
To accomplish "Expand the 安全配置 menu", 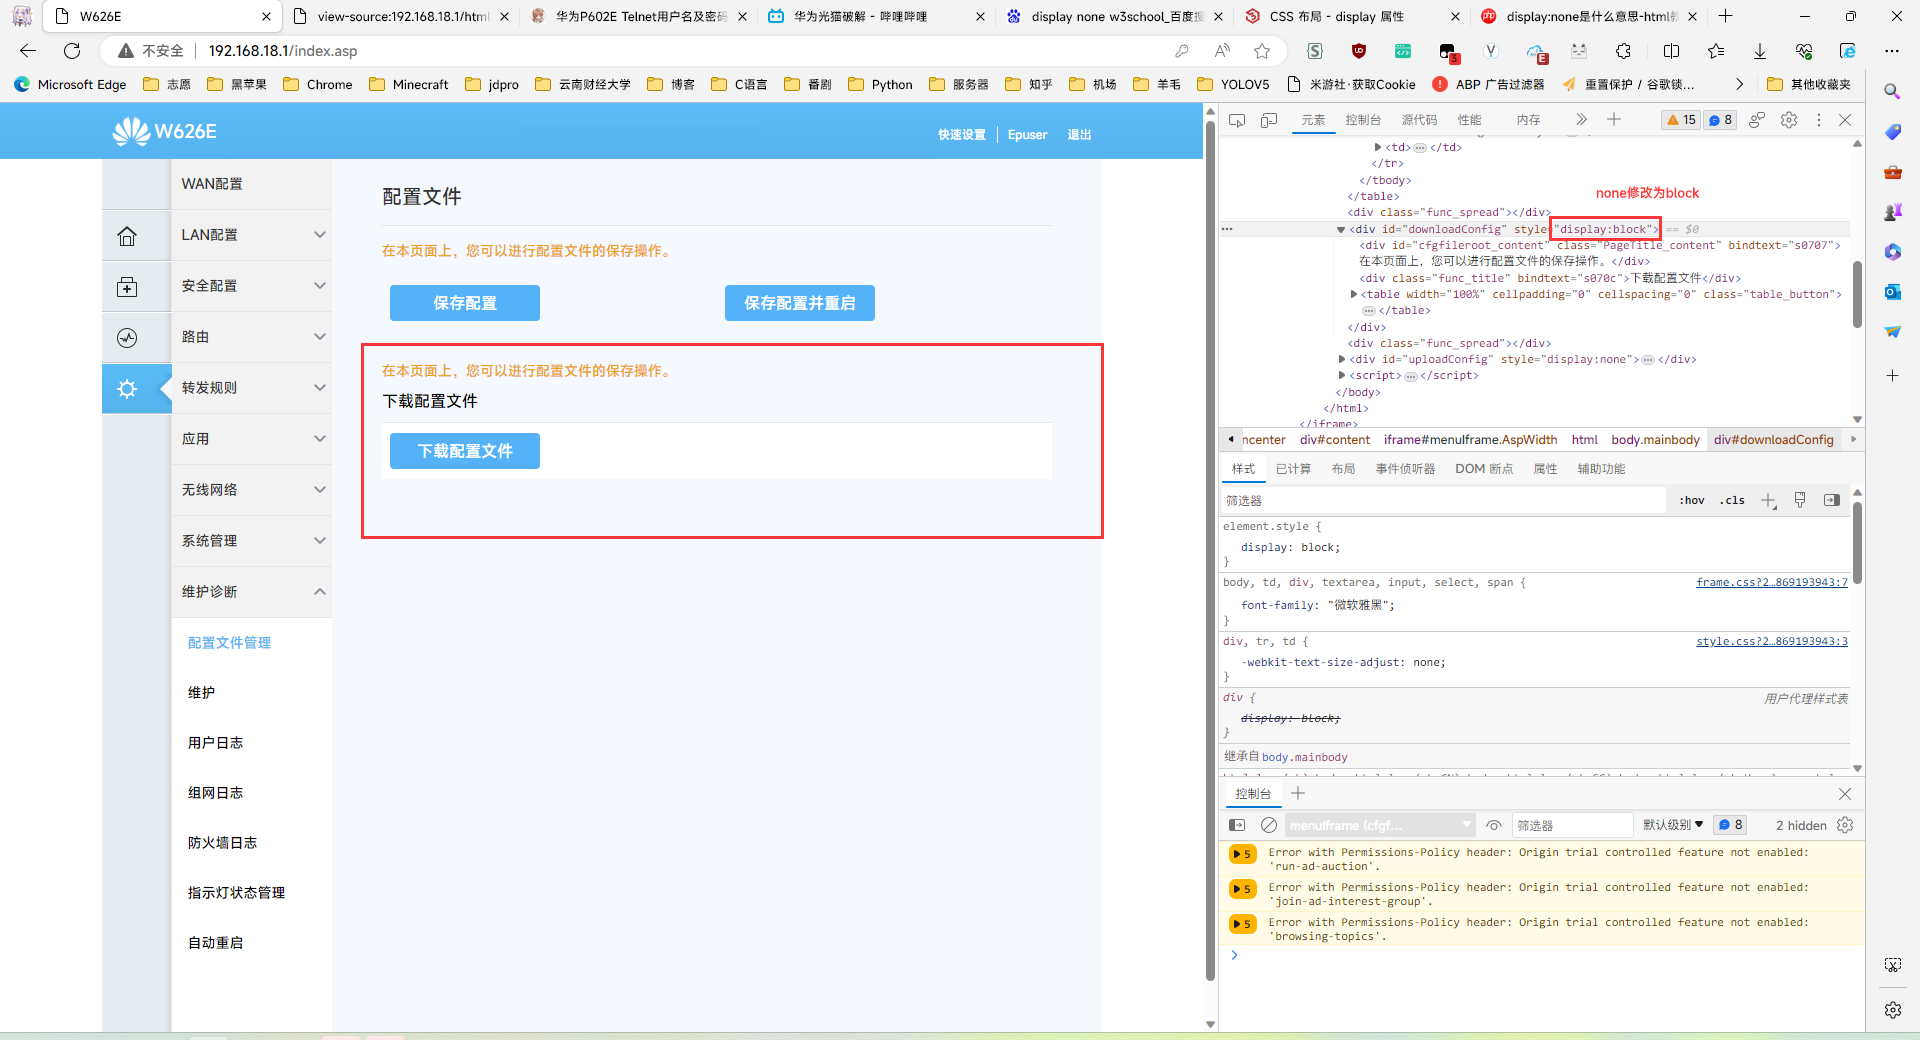I will point(251,286).
